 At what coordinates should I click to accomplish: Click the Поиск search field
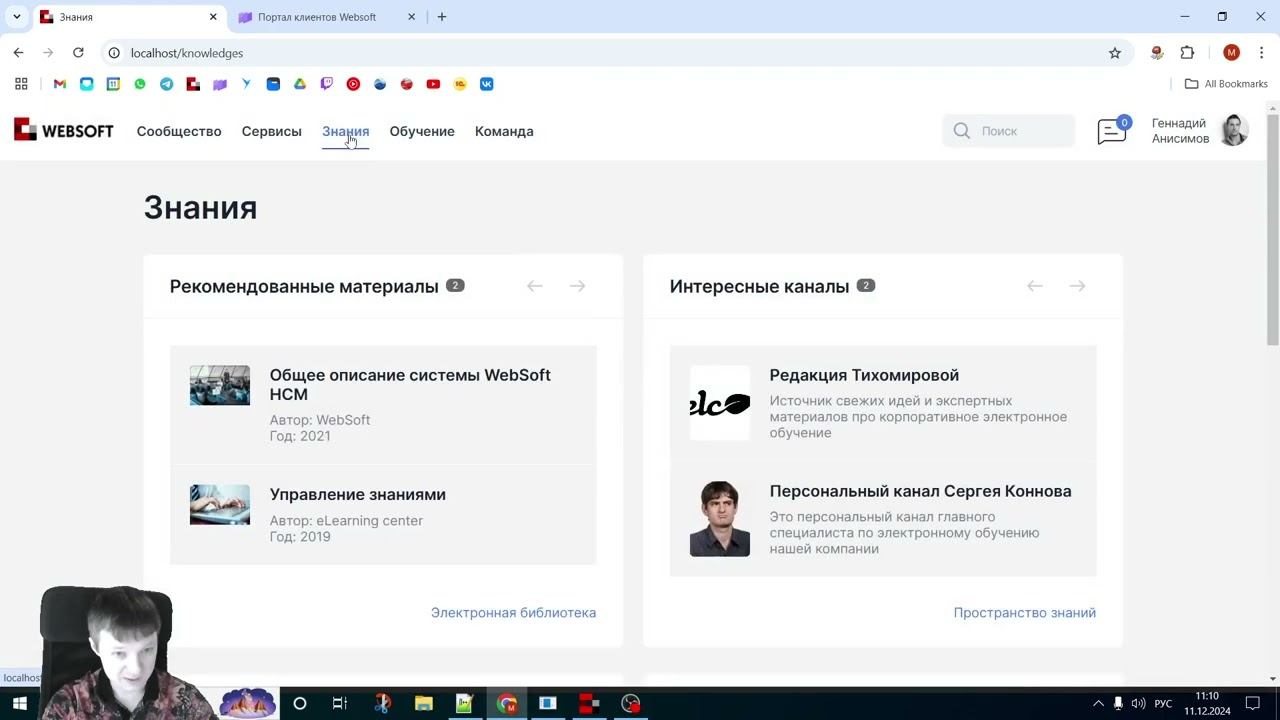tap(1009, 131)
